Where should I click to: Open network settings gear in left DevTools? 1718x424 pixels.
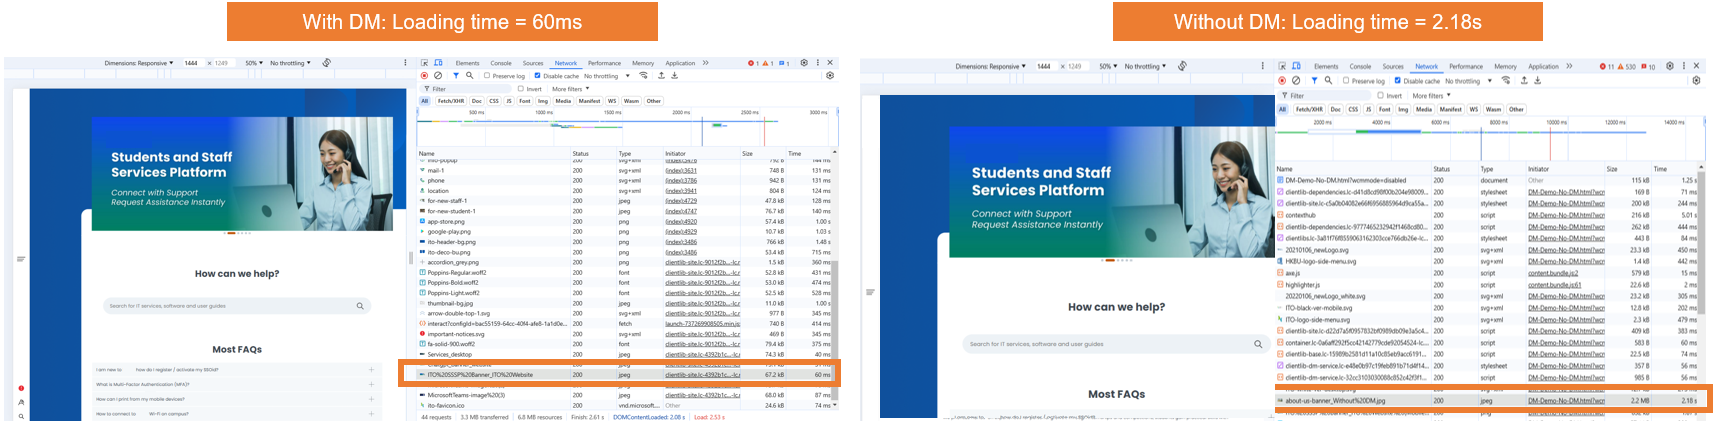tap(830, 75)
